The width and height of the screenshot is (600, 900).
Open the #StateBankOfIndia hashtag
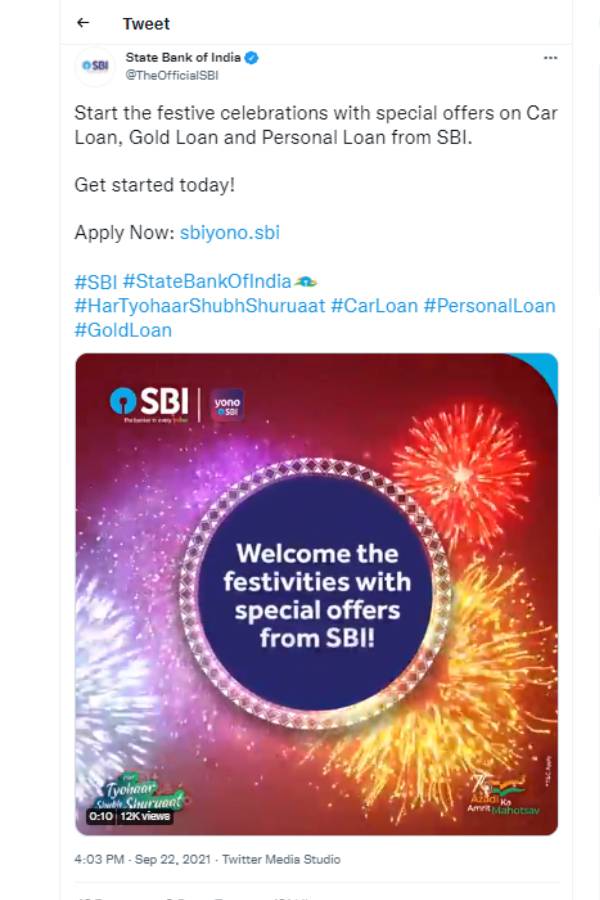207,281
